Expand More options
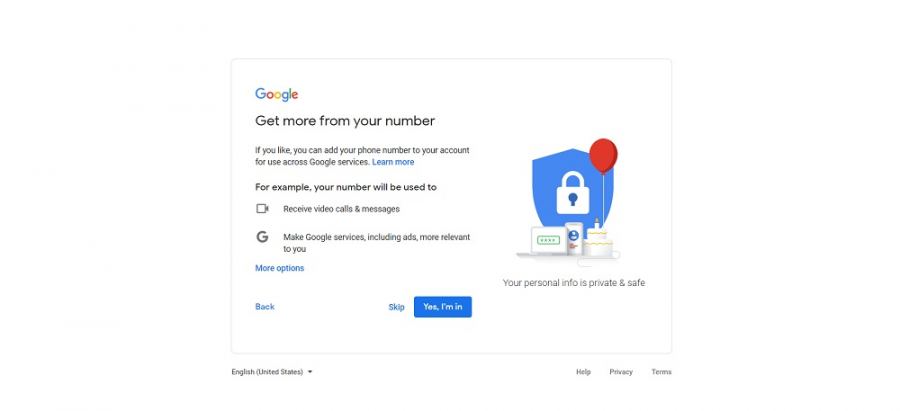The width and height of the screenshot is (900, 411). pyautogui.click(x=280, y=268)
